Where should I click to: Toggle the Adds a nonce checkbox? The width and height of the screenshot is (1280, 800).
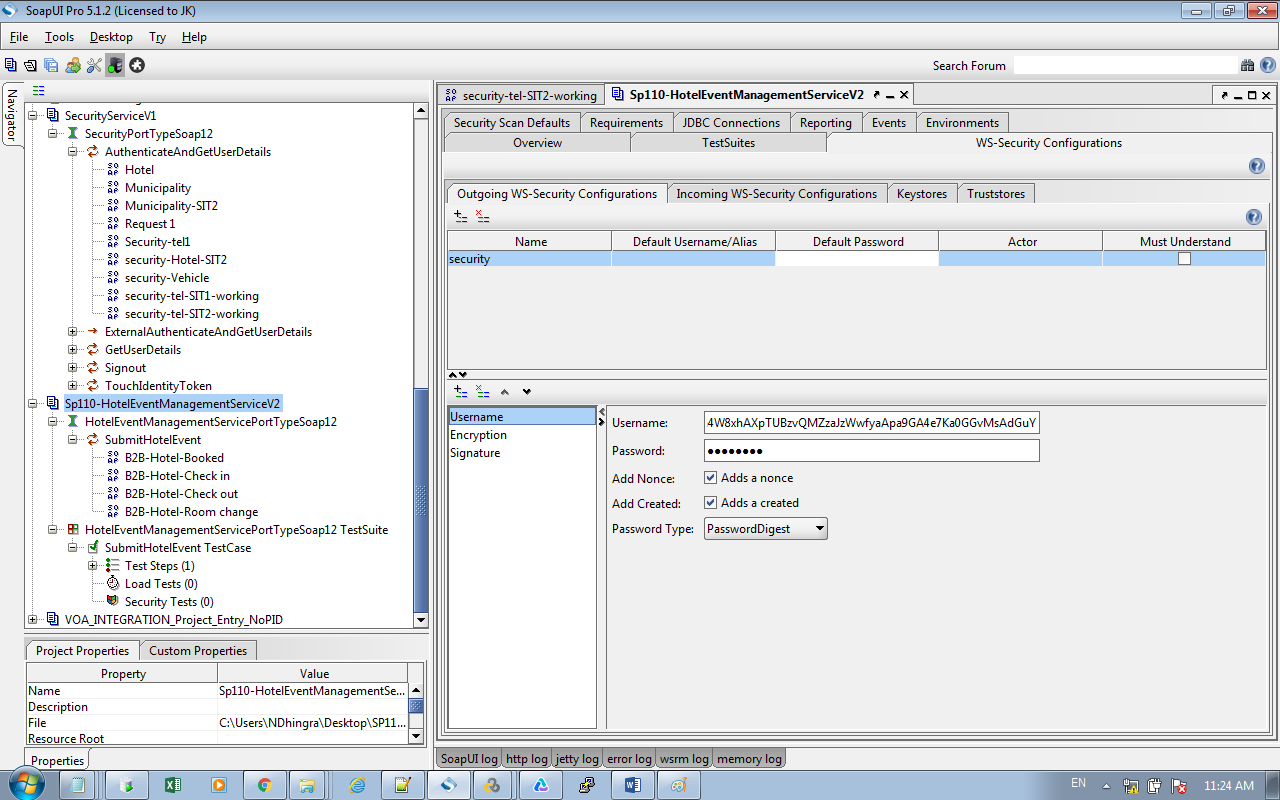pos(710,478)
